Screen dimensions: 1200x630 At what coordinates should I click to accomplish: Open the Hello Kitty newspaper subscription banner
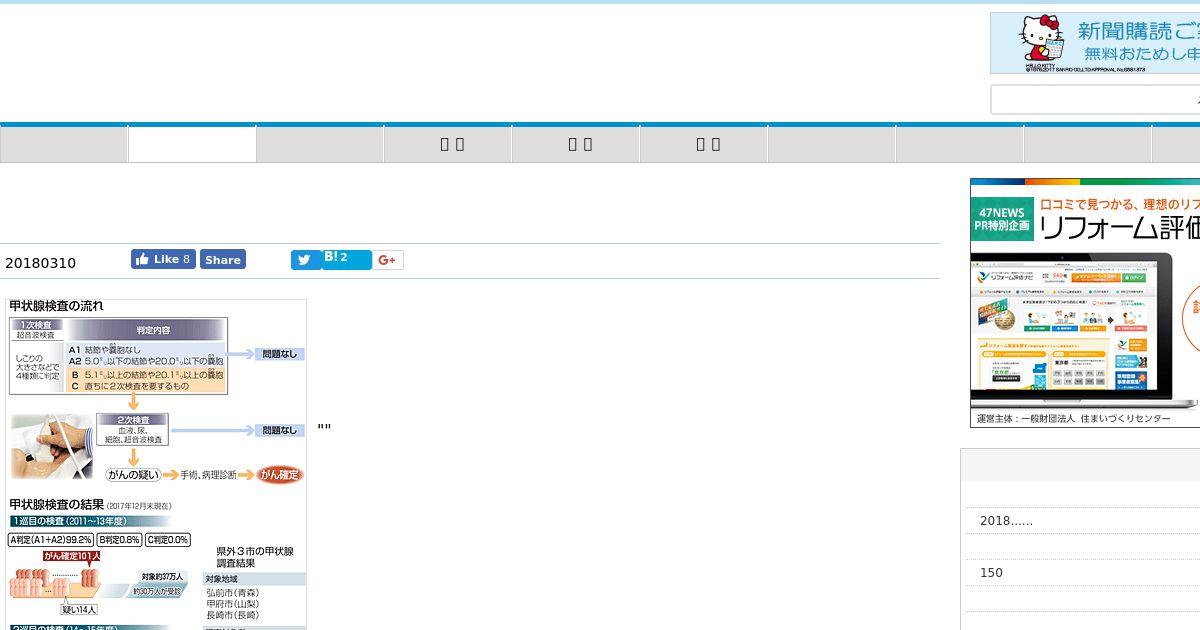[x=1095, y=43]
